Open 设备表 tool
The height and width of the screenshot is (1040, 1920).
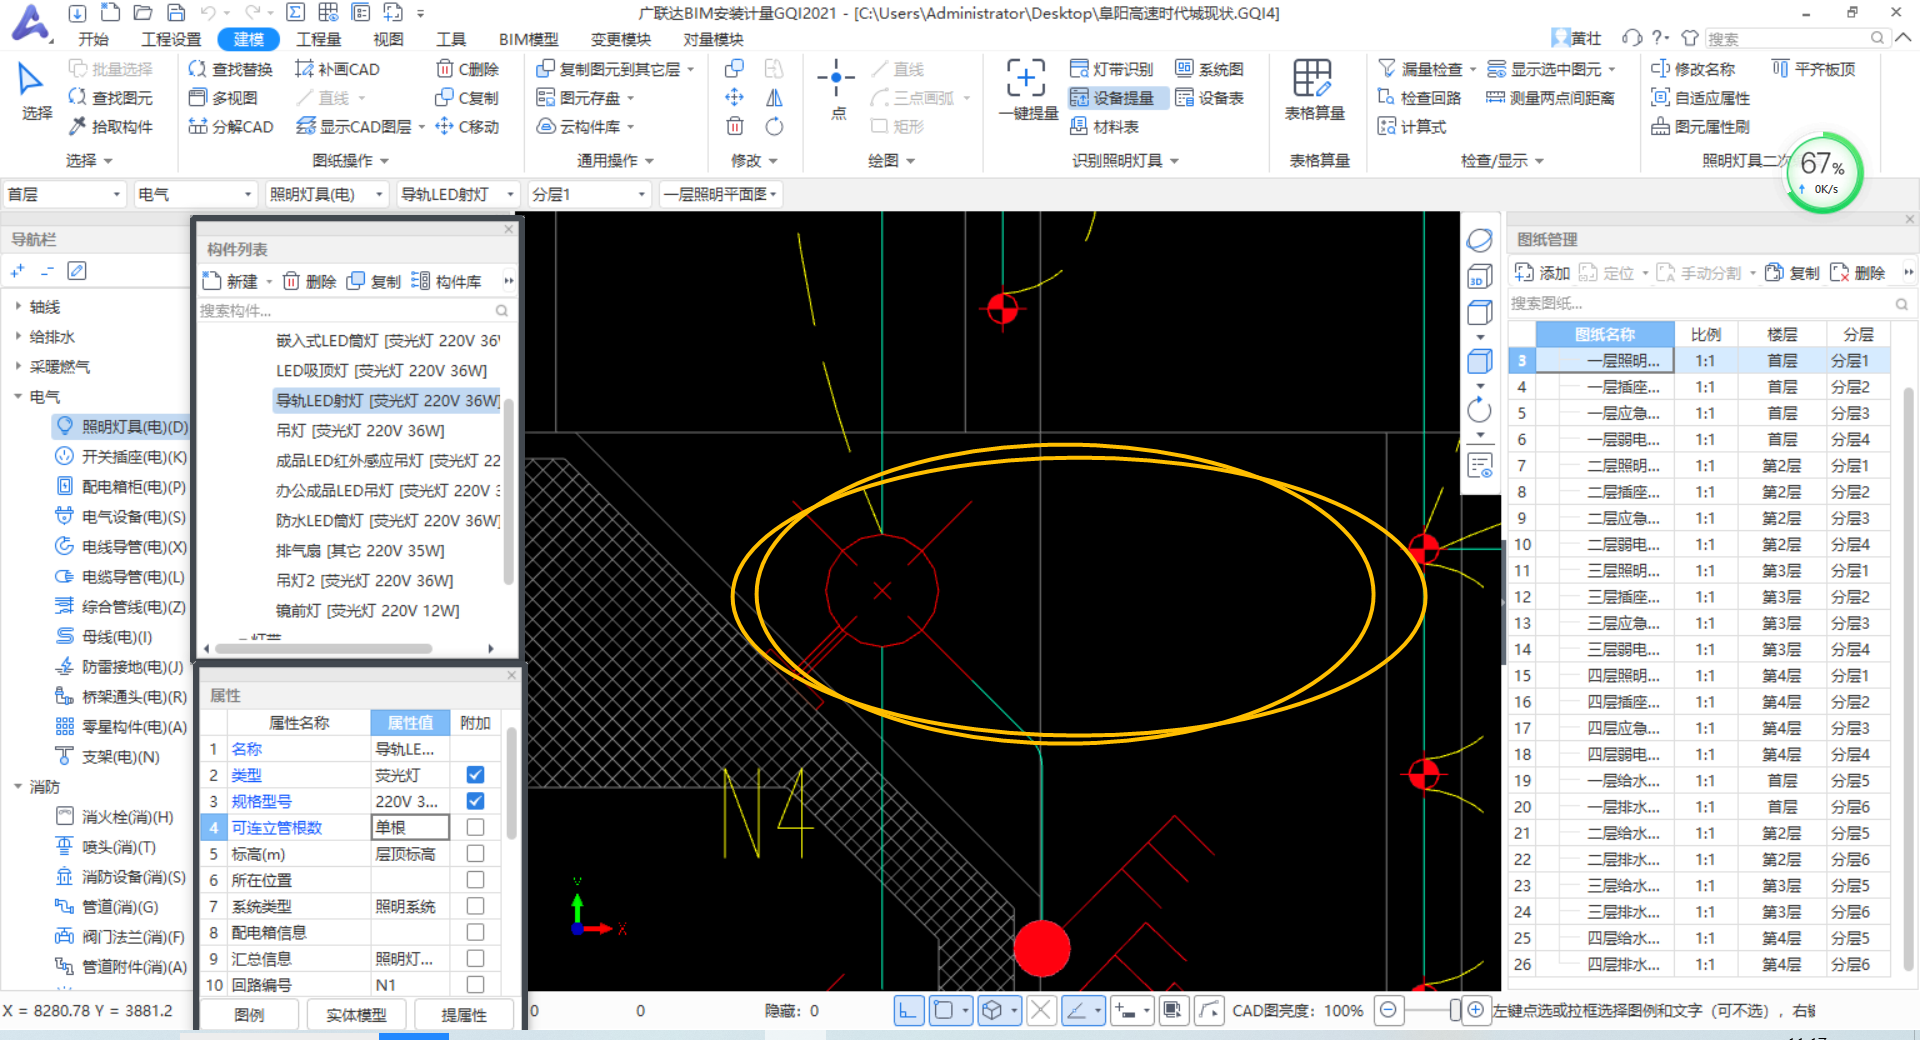pos(1209,98)
